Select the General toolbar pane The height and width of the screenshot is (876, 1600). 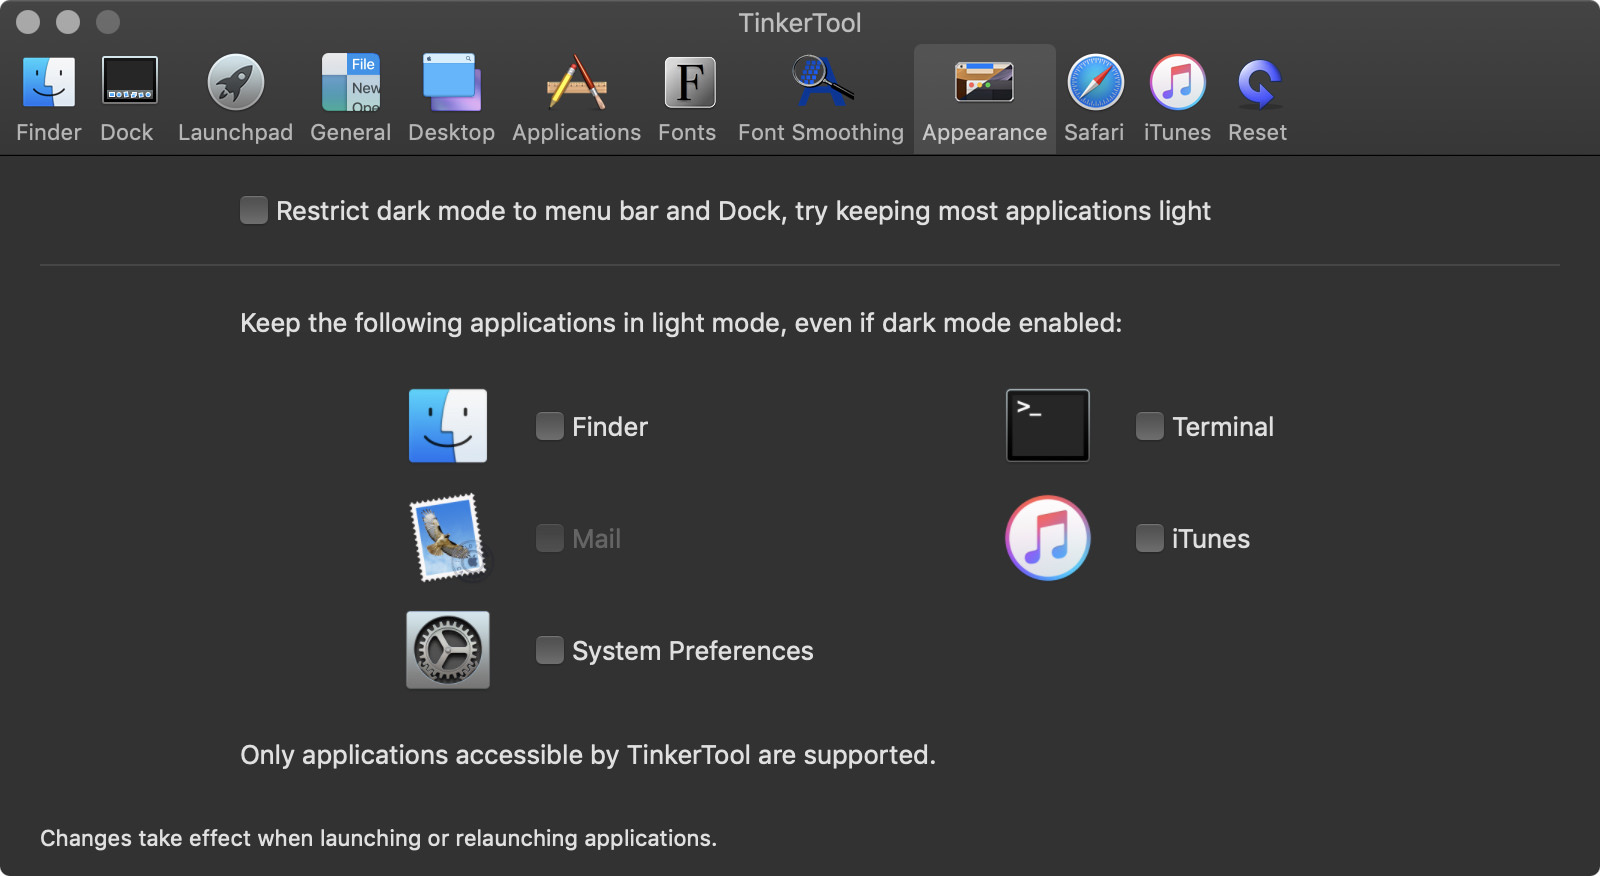tap(350, 98)
